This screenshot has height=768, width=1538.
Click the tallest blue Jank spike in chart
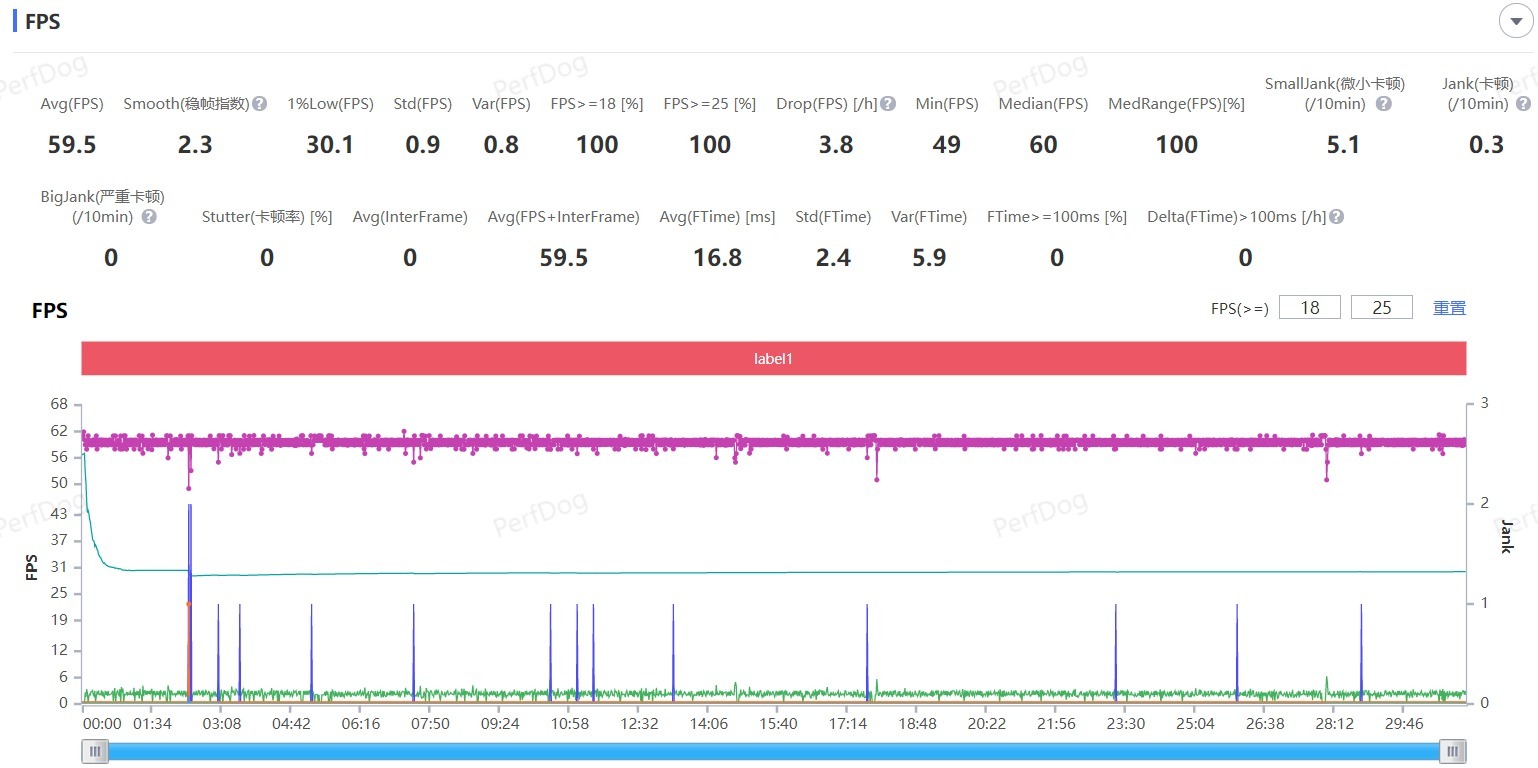click(190, 560)
